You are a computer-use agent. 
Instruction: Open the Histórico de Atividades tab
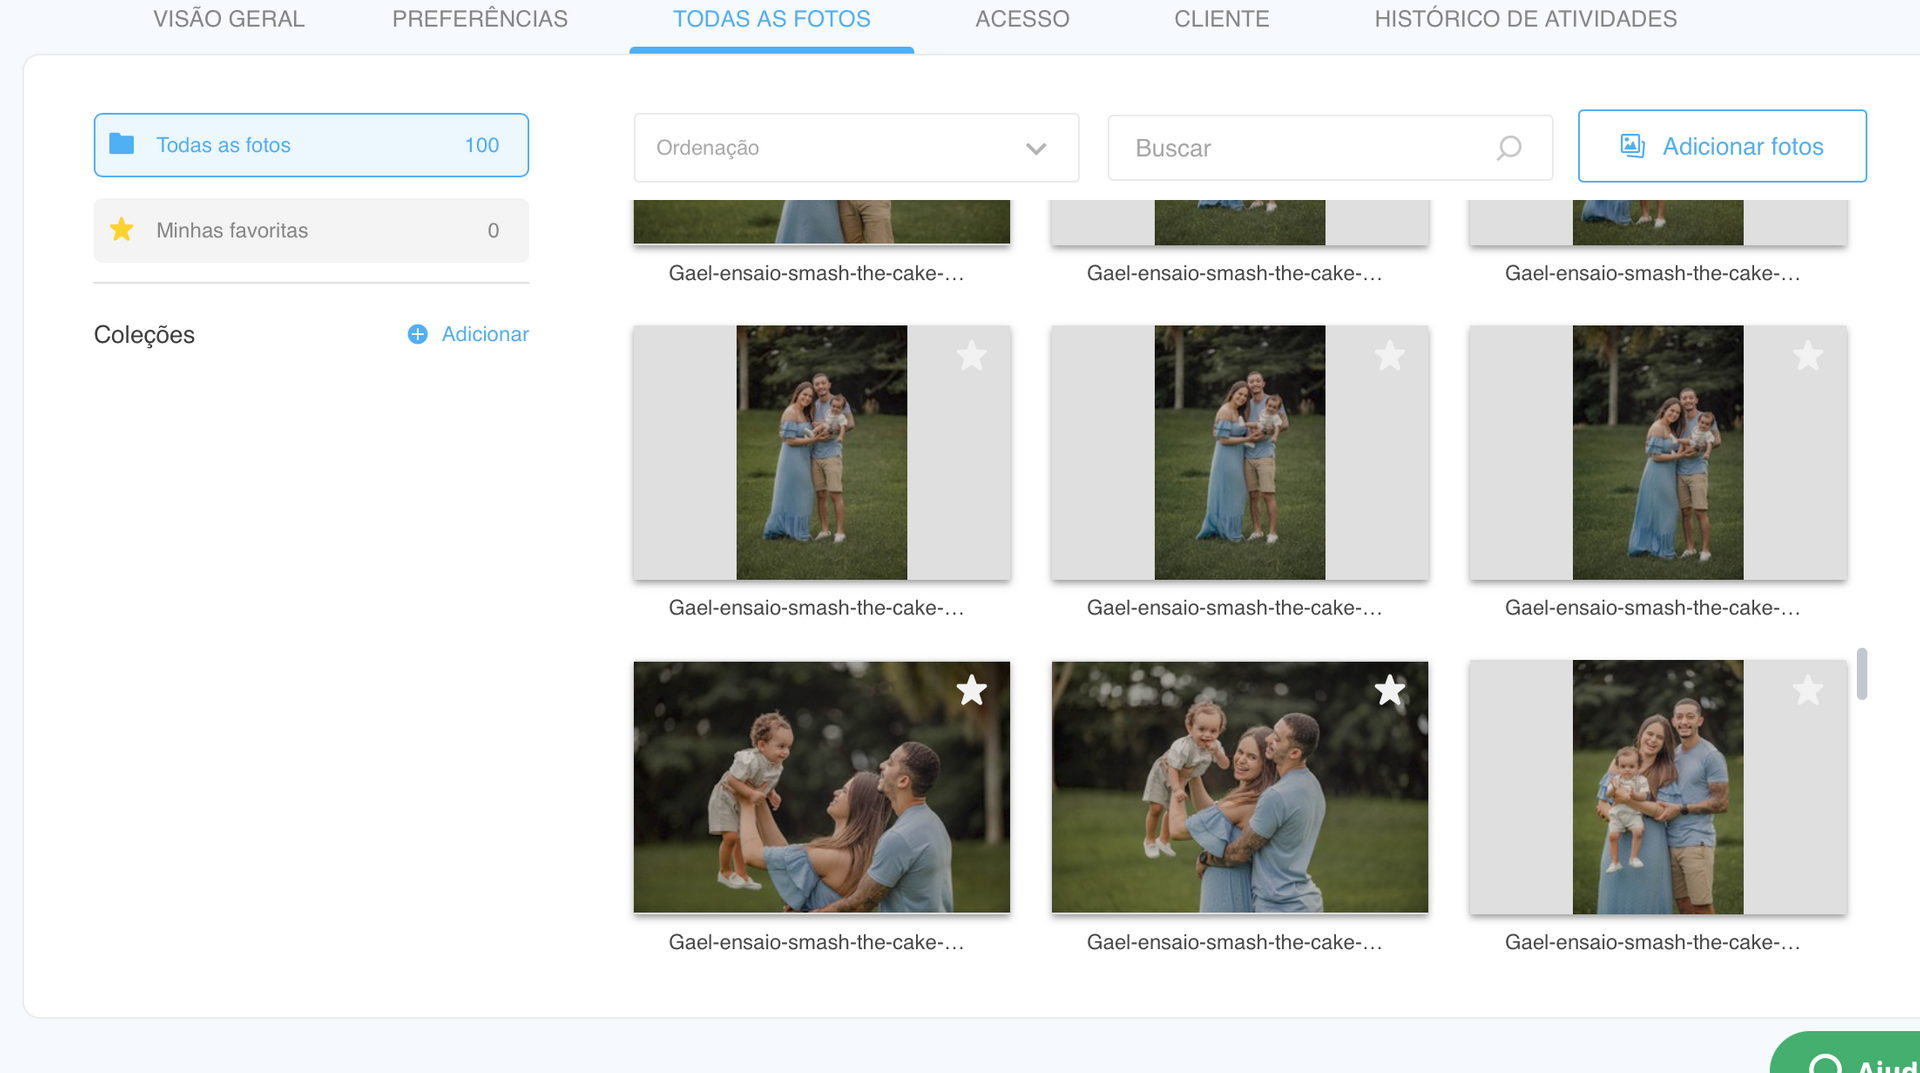(x=1525, y=19)
